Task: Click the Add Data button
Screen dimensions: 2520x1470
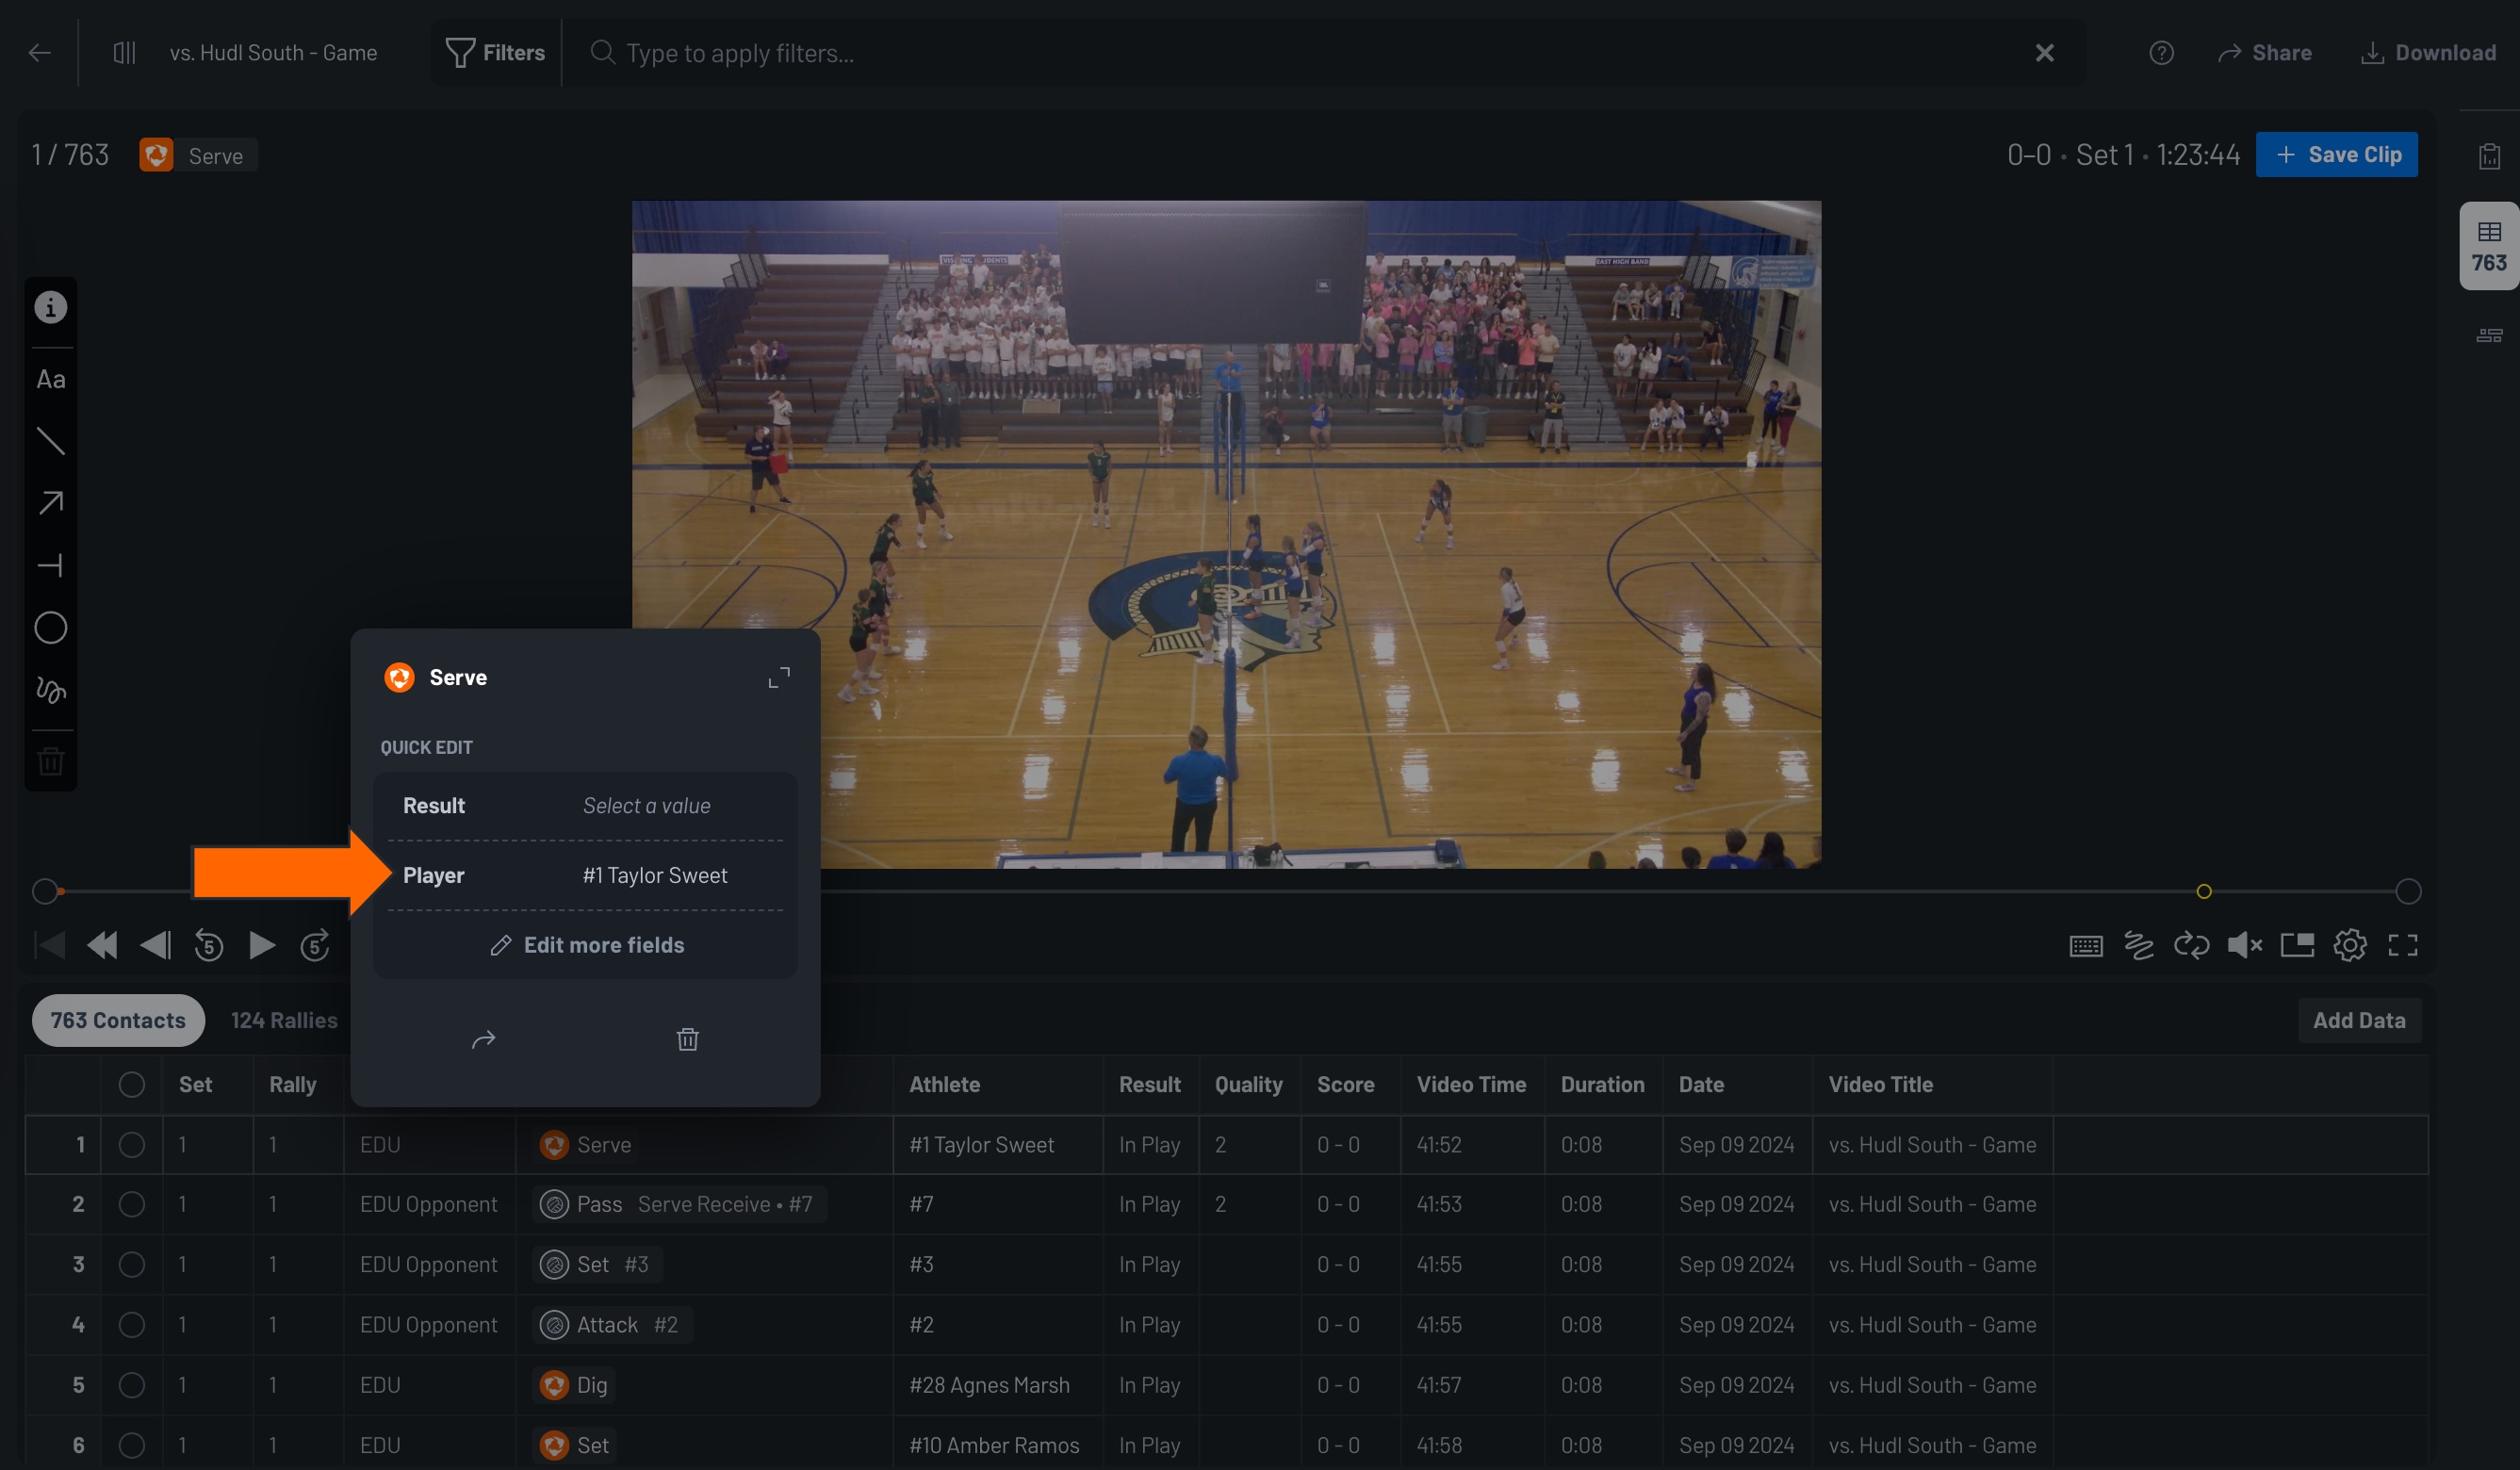Action: [x=2361, y=1020]
